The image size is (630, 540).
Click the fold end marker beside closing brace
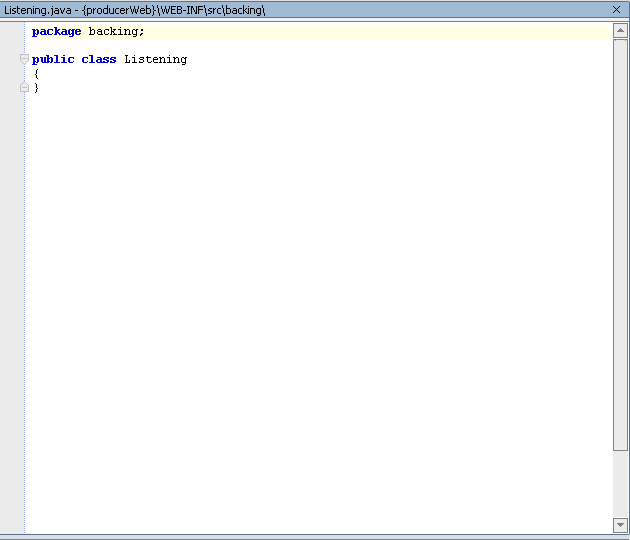click(x=24, y=87)
